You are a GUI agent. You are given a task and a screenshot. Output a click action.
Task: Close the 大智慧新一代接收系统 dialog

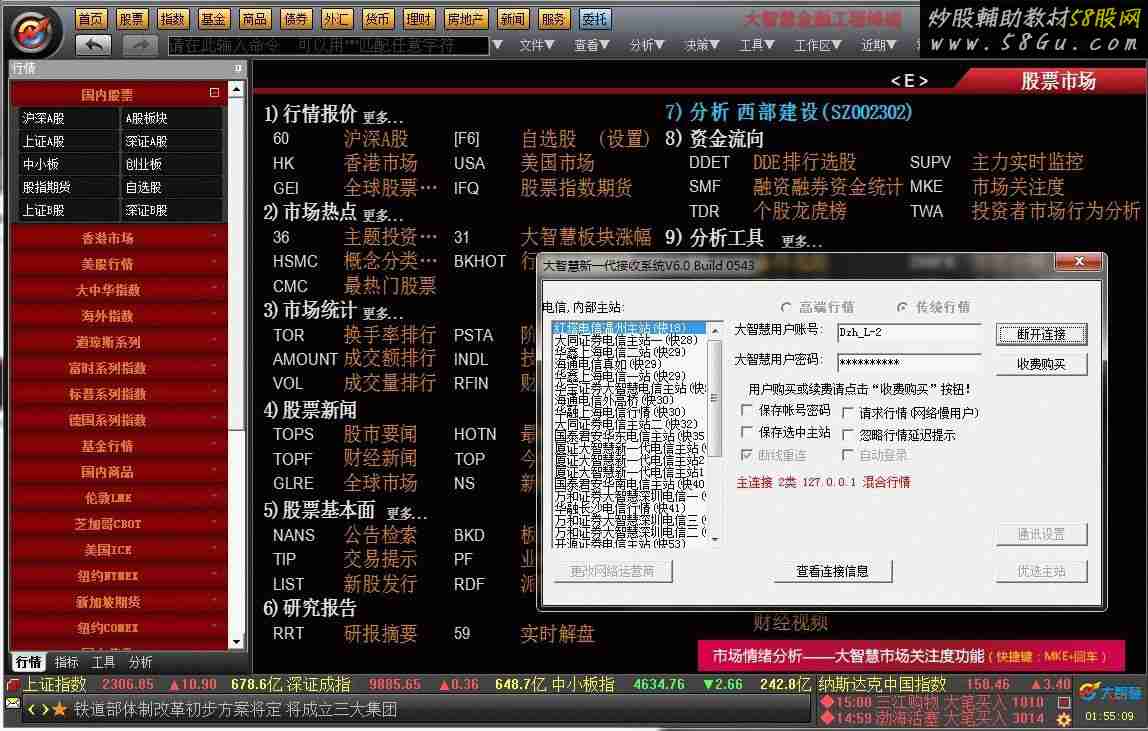tap(1079, 261)
